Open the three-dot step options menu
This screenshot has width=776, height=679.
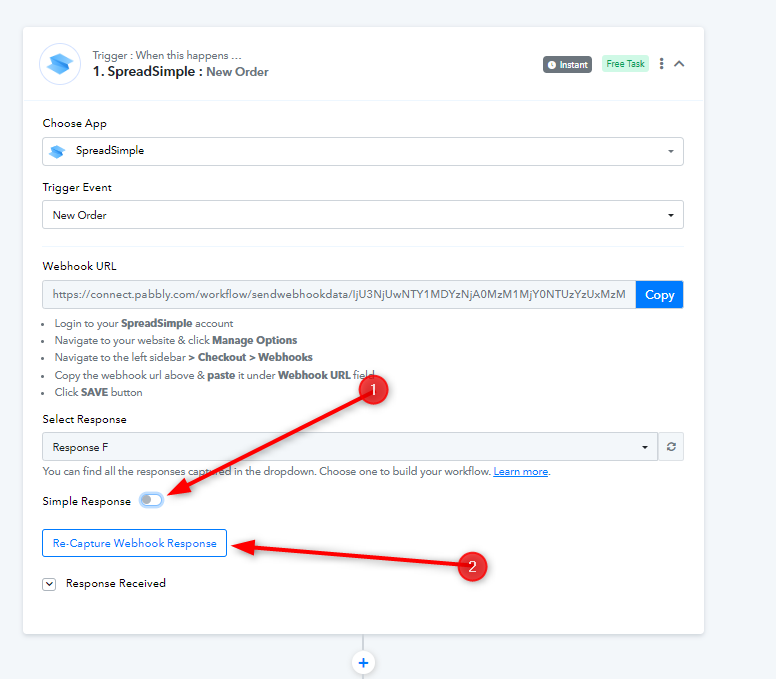coord(662,64)
